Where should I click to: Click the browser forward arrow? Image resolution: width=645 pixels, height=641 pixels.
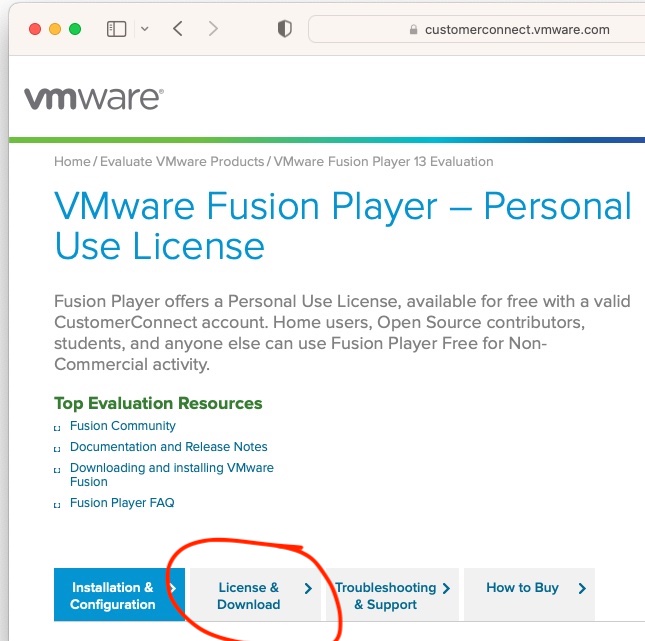click(x=213, y=29)
